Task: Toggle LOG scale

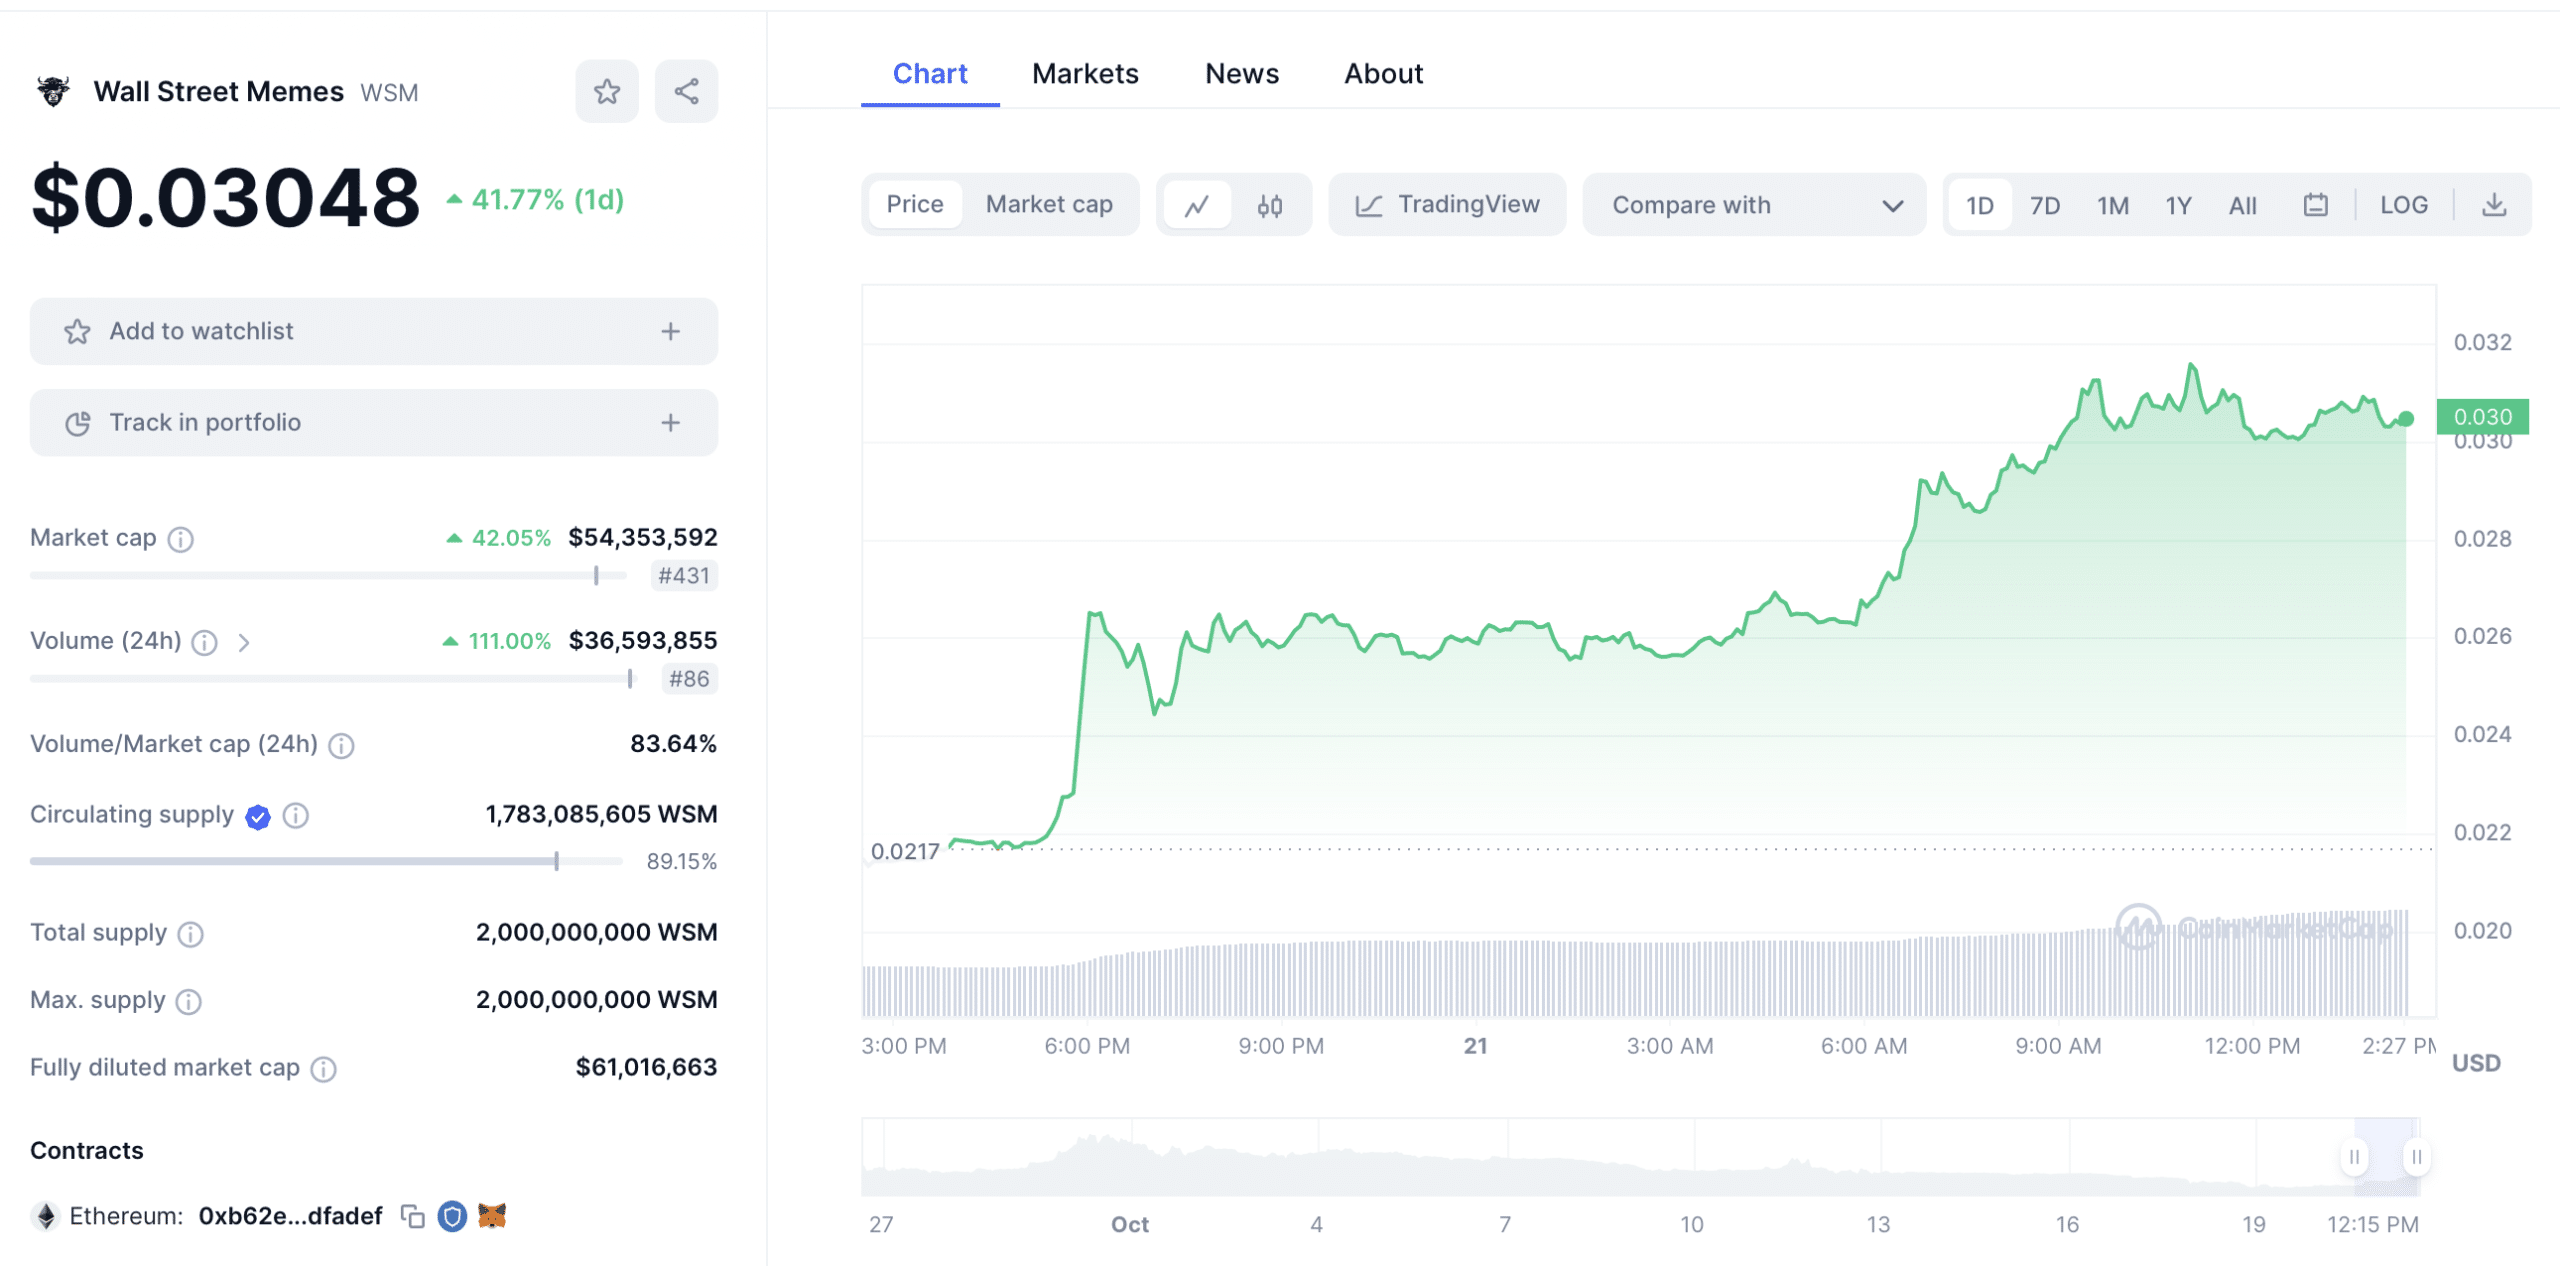Action: (x=2403, y=205)
